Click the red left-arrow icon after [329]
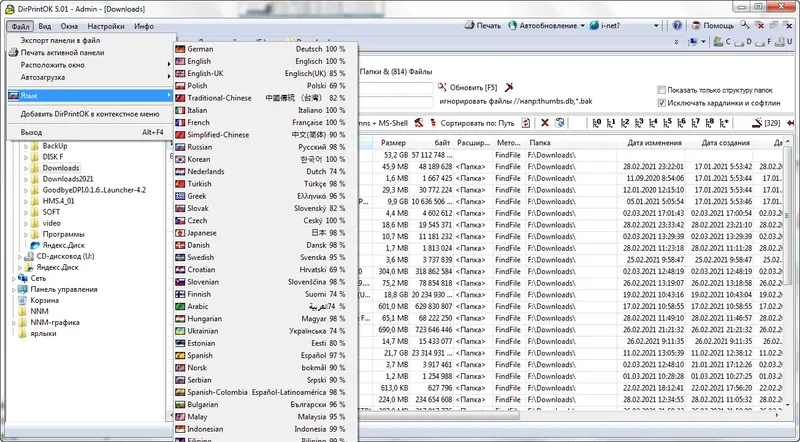The height and width of the screenshot is (442, 800). [790, 123]
